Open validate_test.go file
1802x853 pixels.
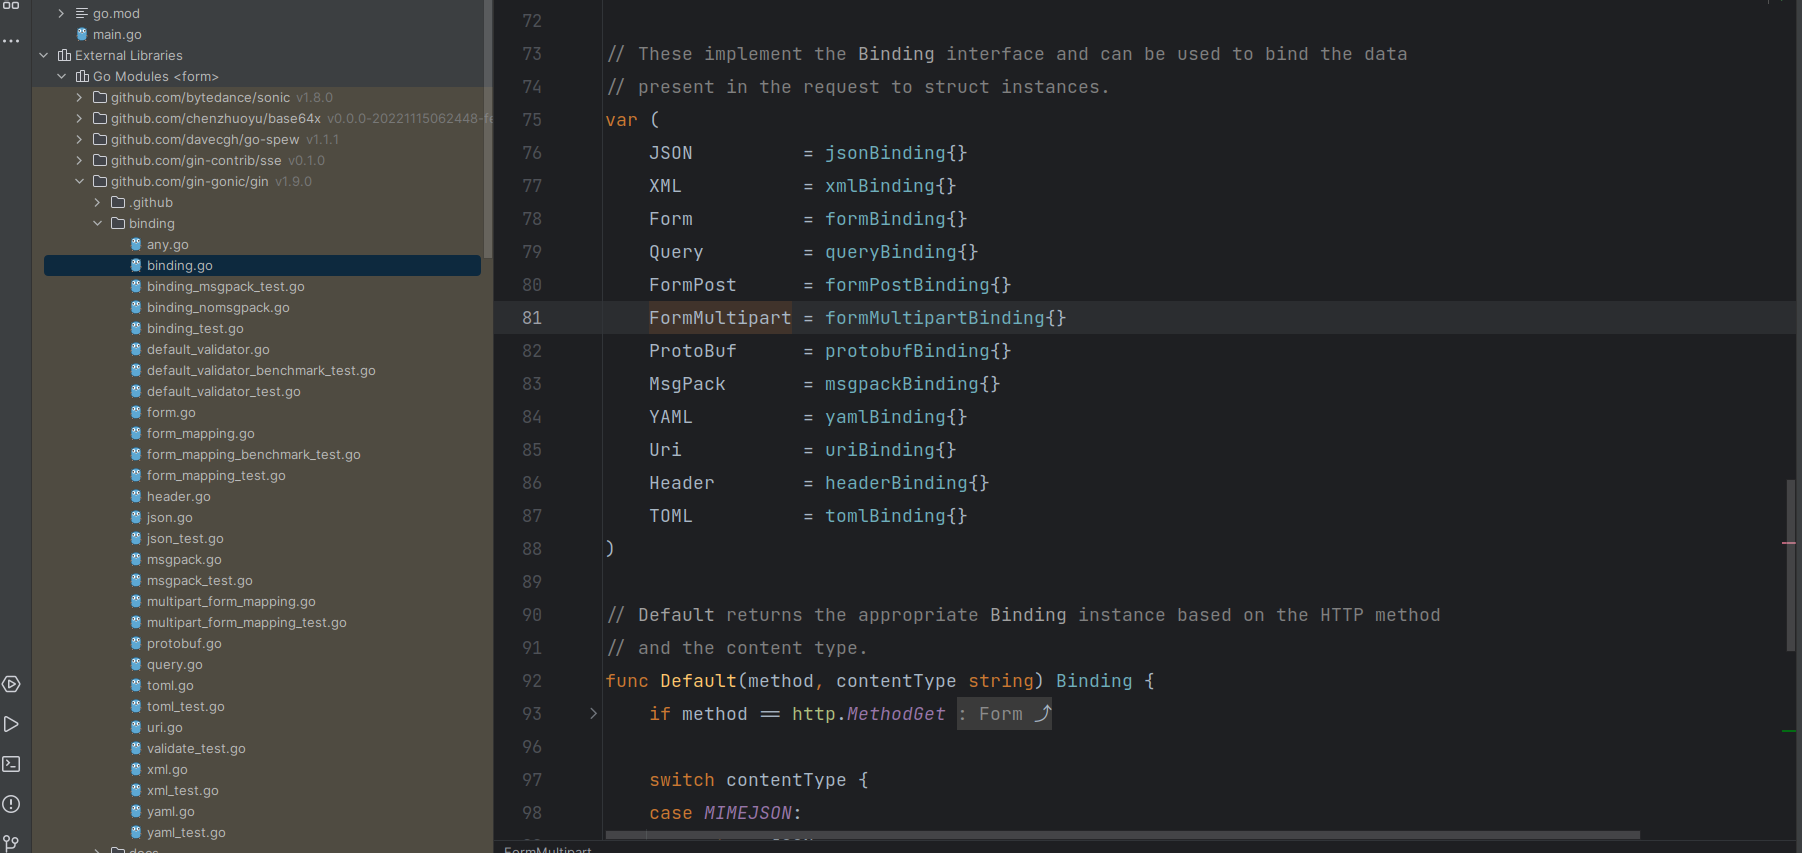pyautogui.click(x=196, y=748)
